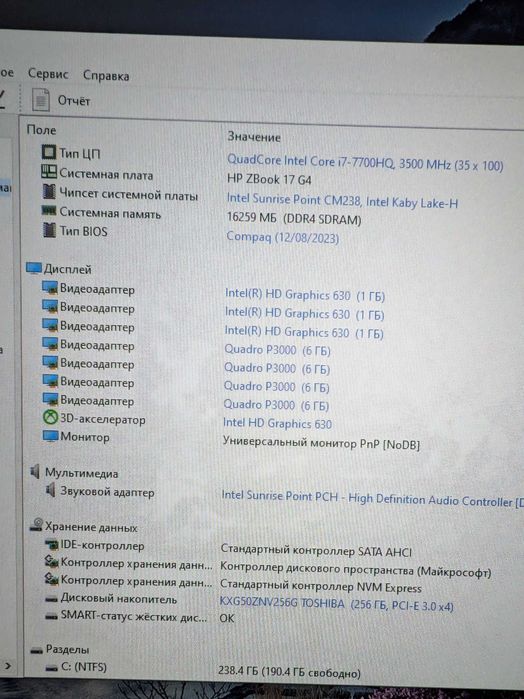This screenshot has width=524, height=699.
Task: Open the Справка menu
Action: [106, 76]
